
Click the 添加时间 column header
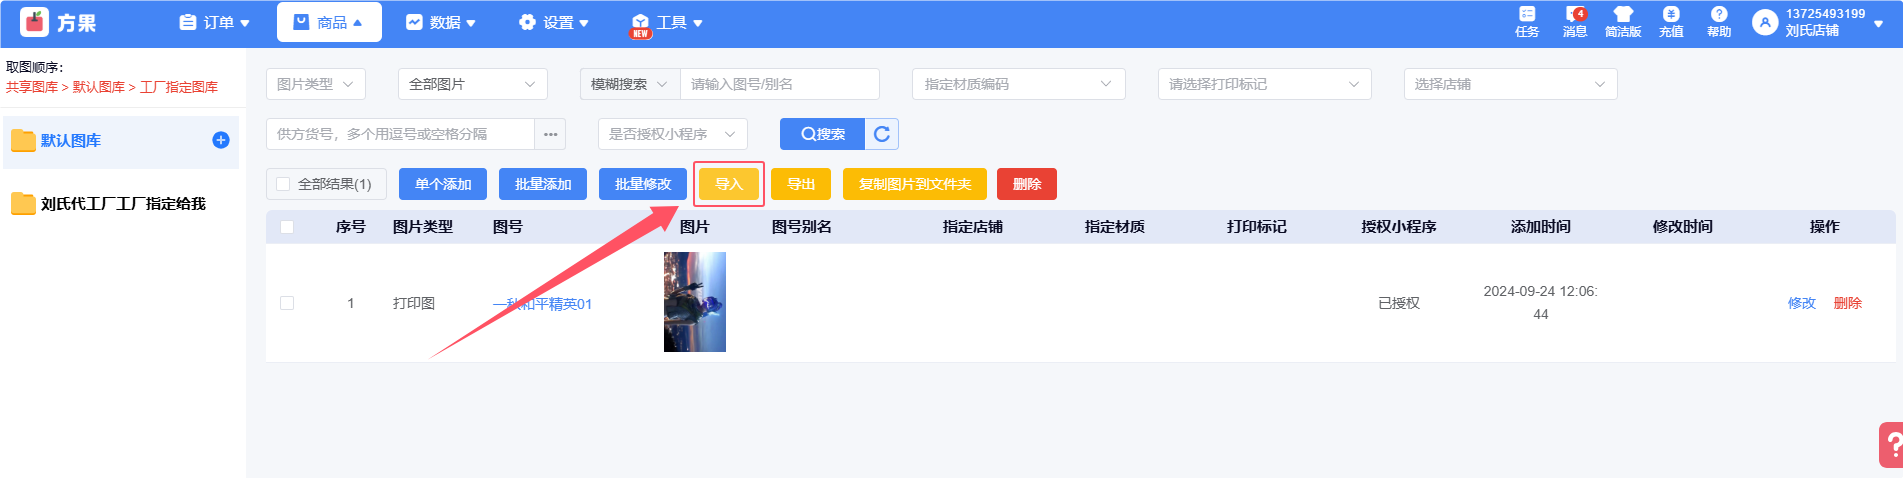tap(1541, 227)
